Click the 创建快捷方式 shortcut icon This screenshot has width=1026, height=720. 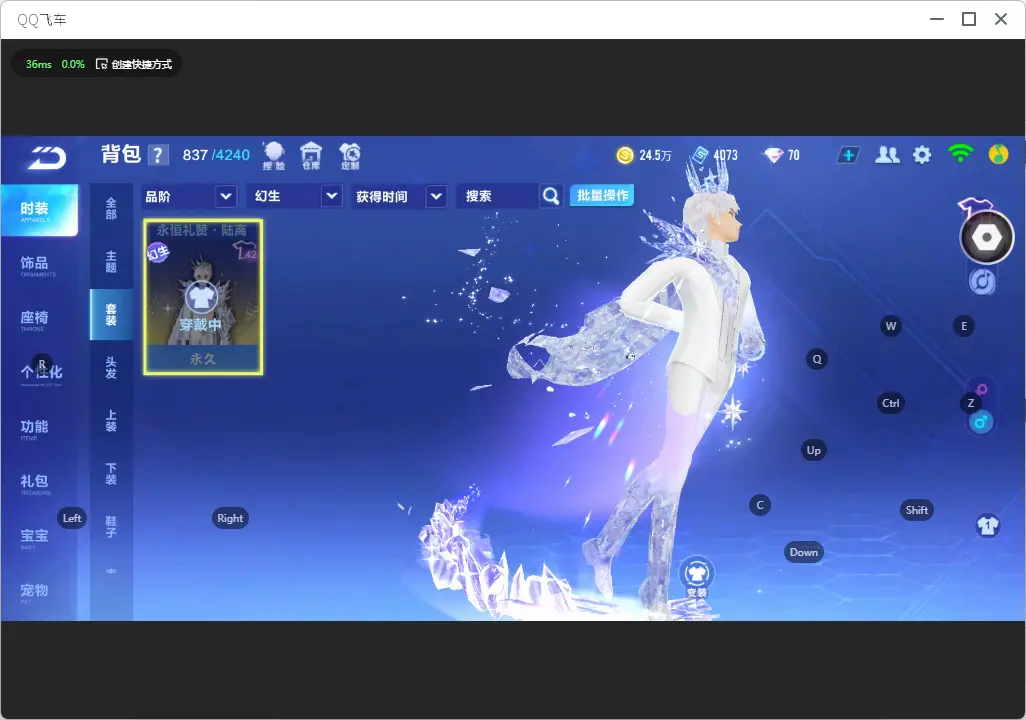click(x=101, y=64)
